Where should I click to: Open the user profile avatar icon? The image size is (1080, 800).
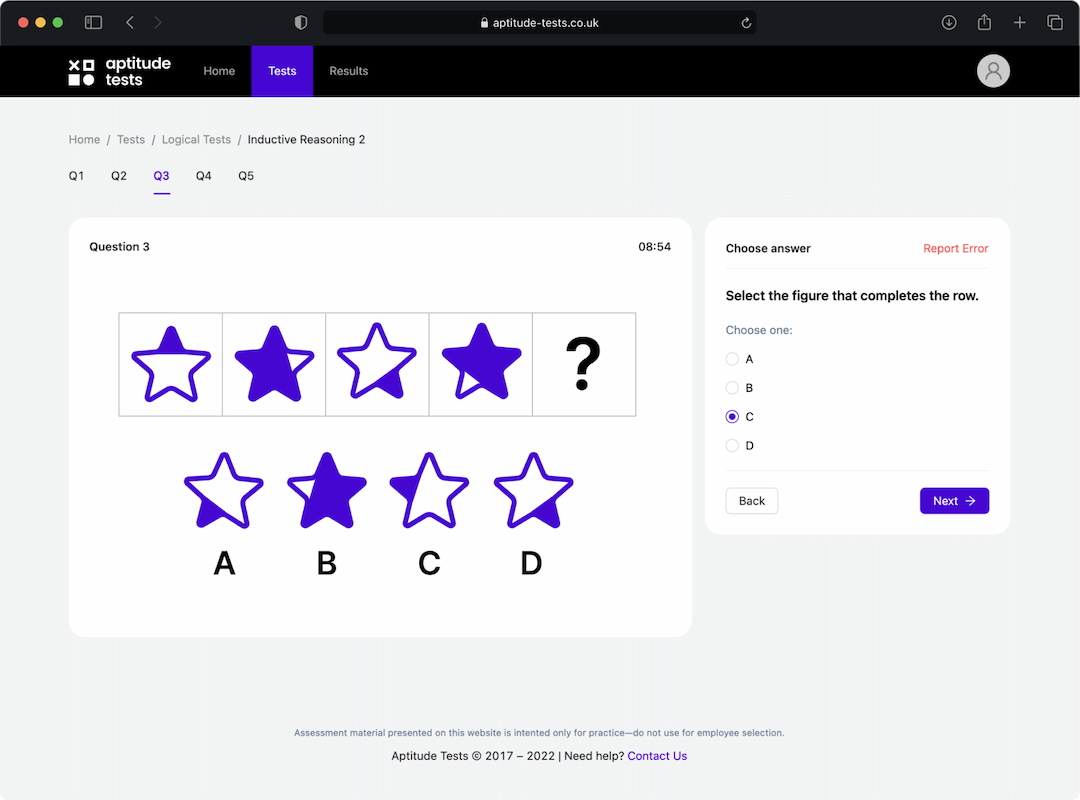(993, 71)
